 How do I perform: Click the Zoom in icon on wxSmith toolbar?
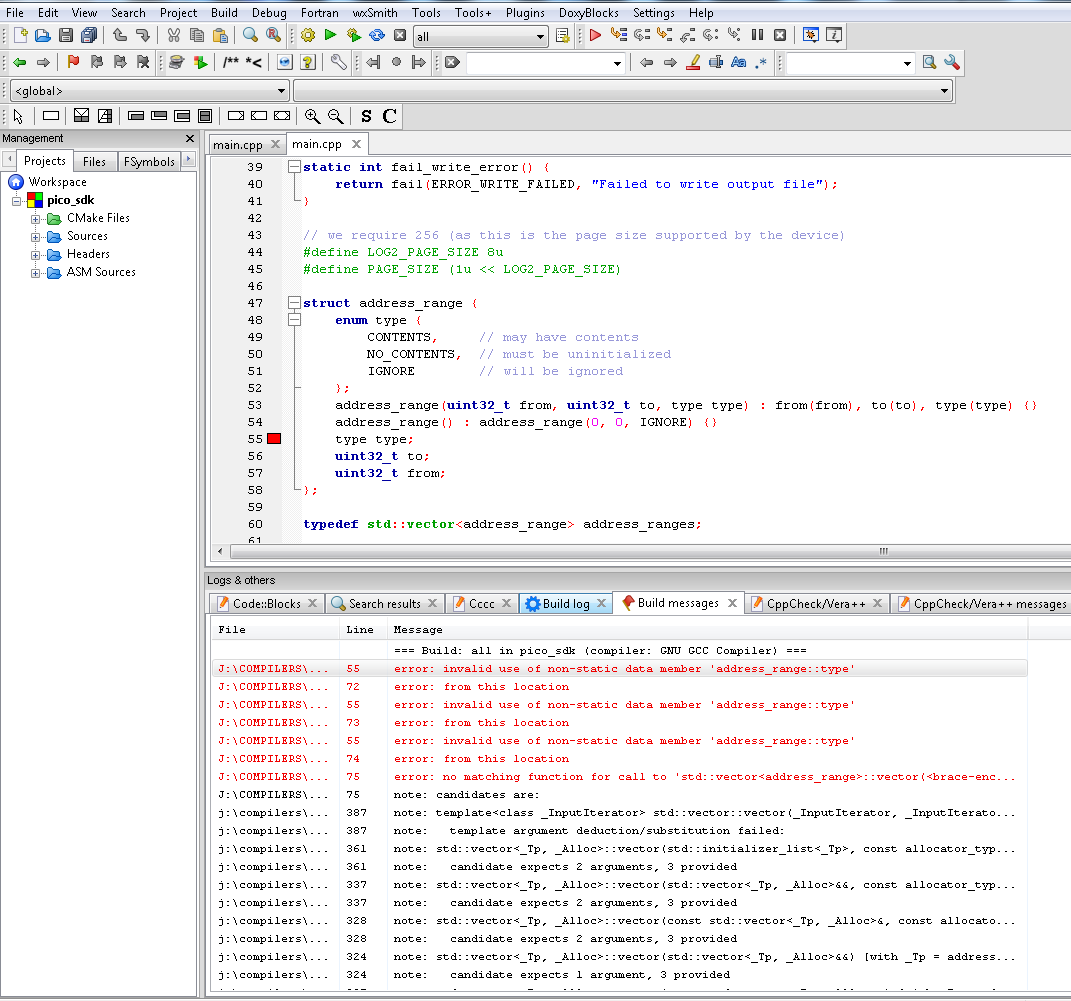click(x=313, y=116)
